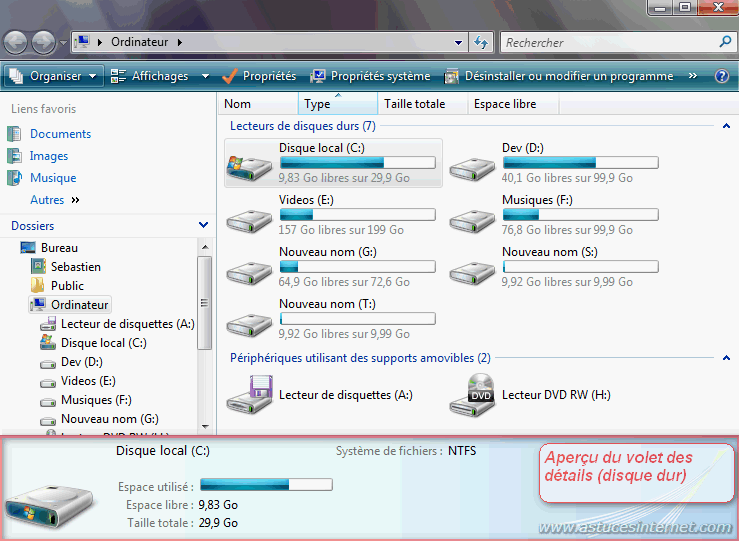Open the Musique favorite link

click(53, 178)
